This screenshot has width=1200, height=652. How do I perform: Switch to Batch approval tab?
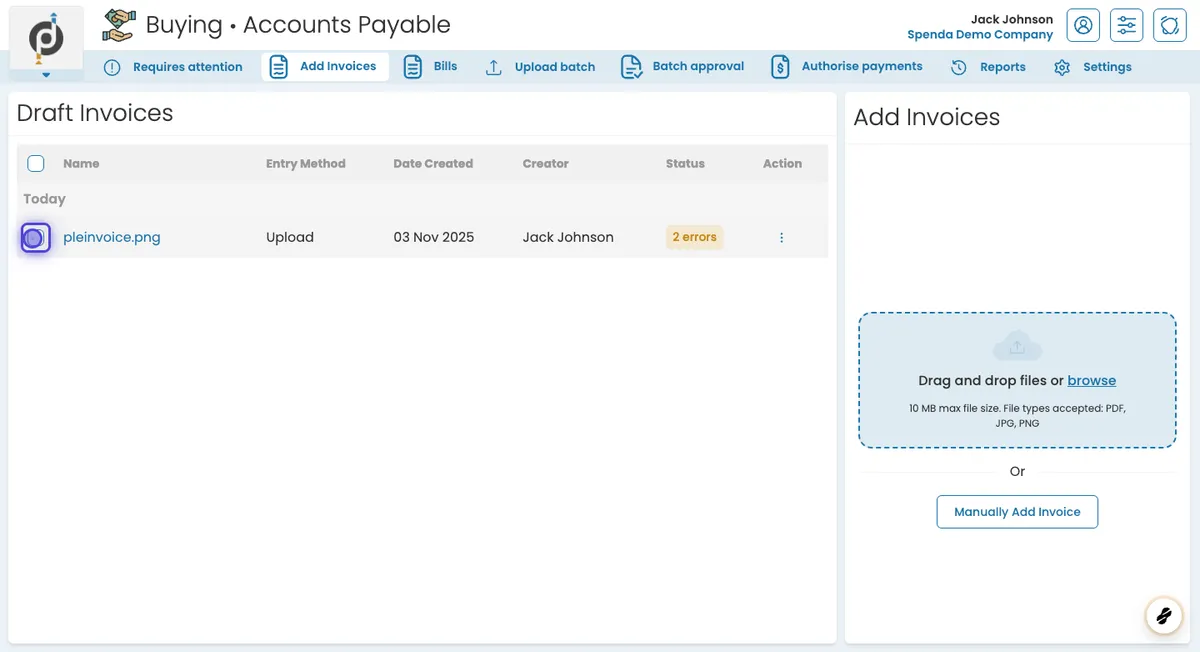pyautogui.click(x=683, y=67)
